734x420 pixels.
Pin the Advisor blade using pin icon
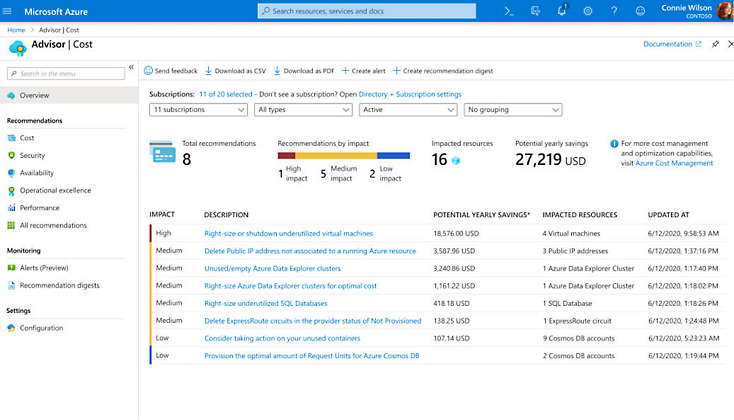click(x=714, y=45)
